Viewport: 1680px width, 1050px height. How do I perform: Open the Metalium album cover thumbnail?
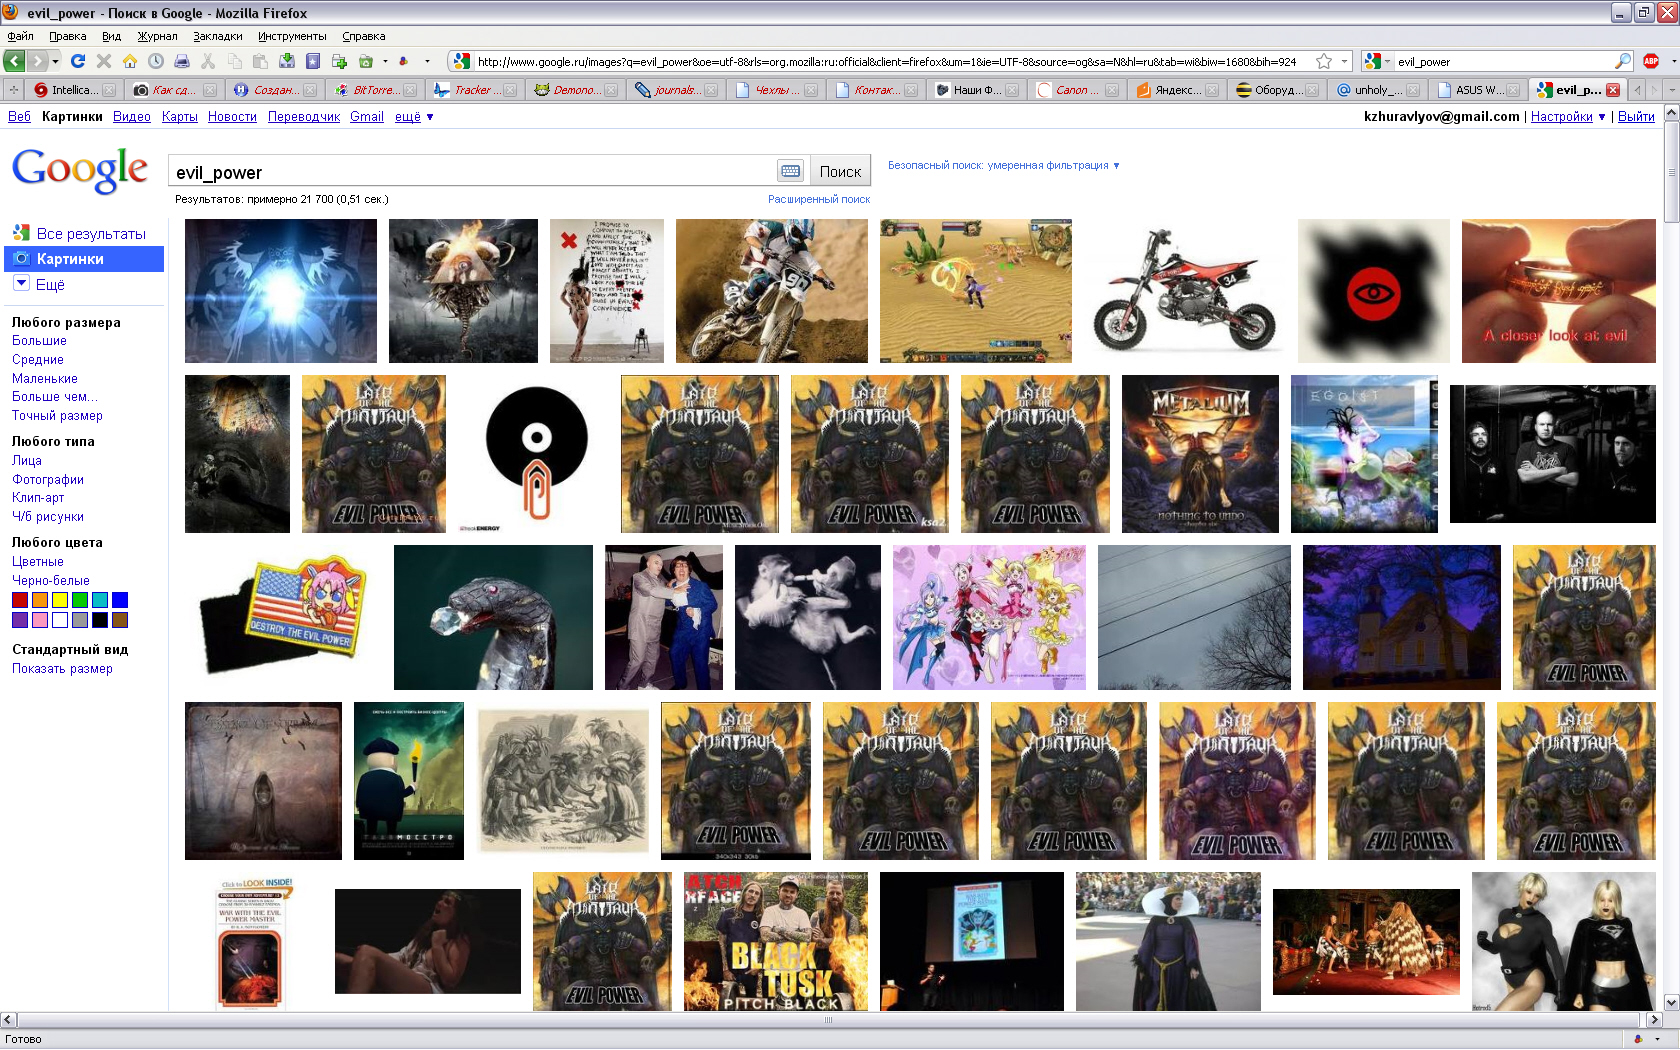pyautogui.click(x=1200, y=454)
